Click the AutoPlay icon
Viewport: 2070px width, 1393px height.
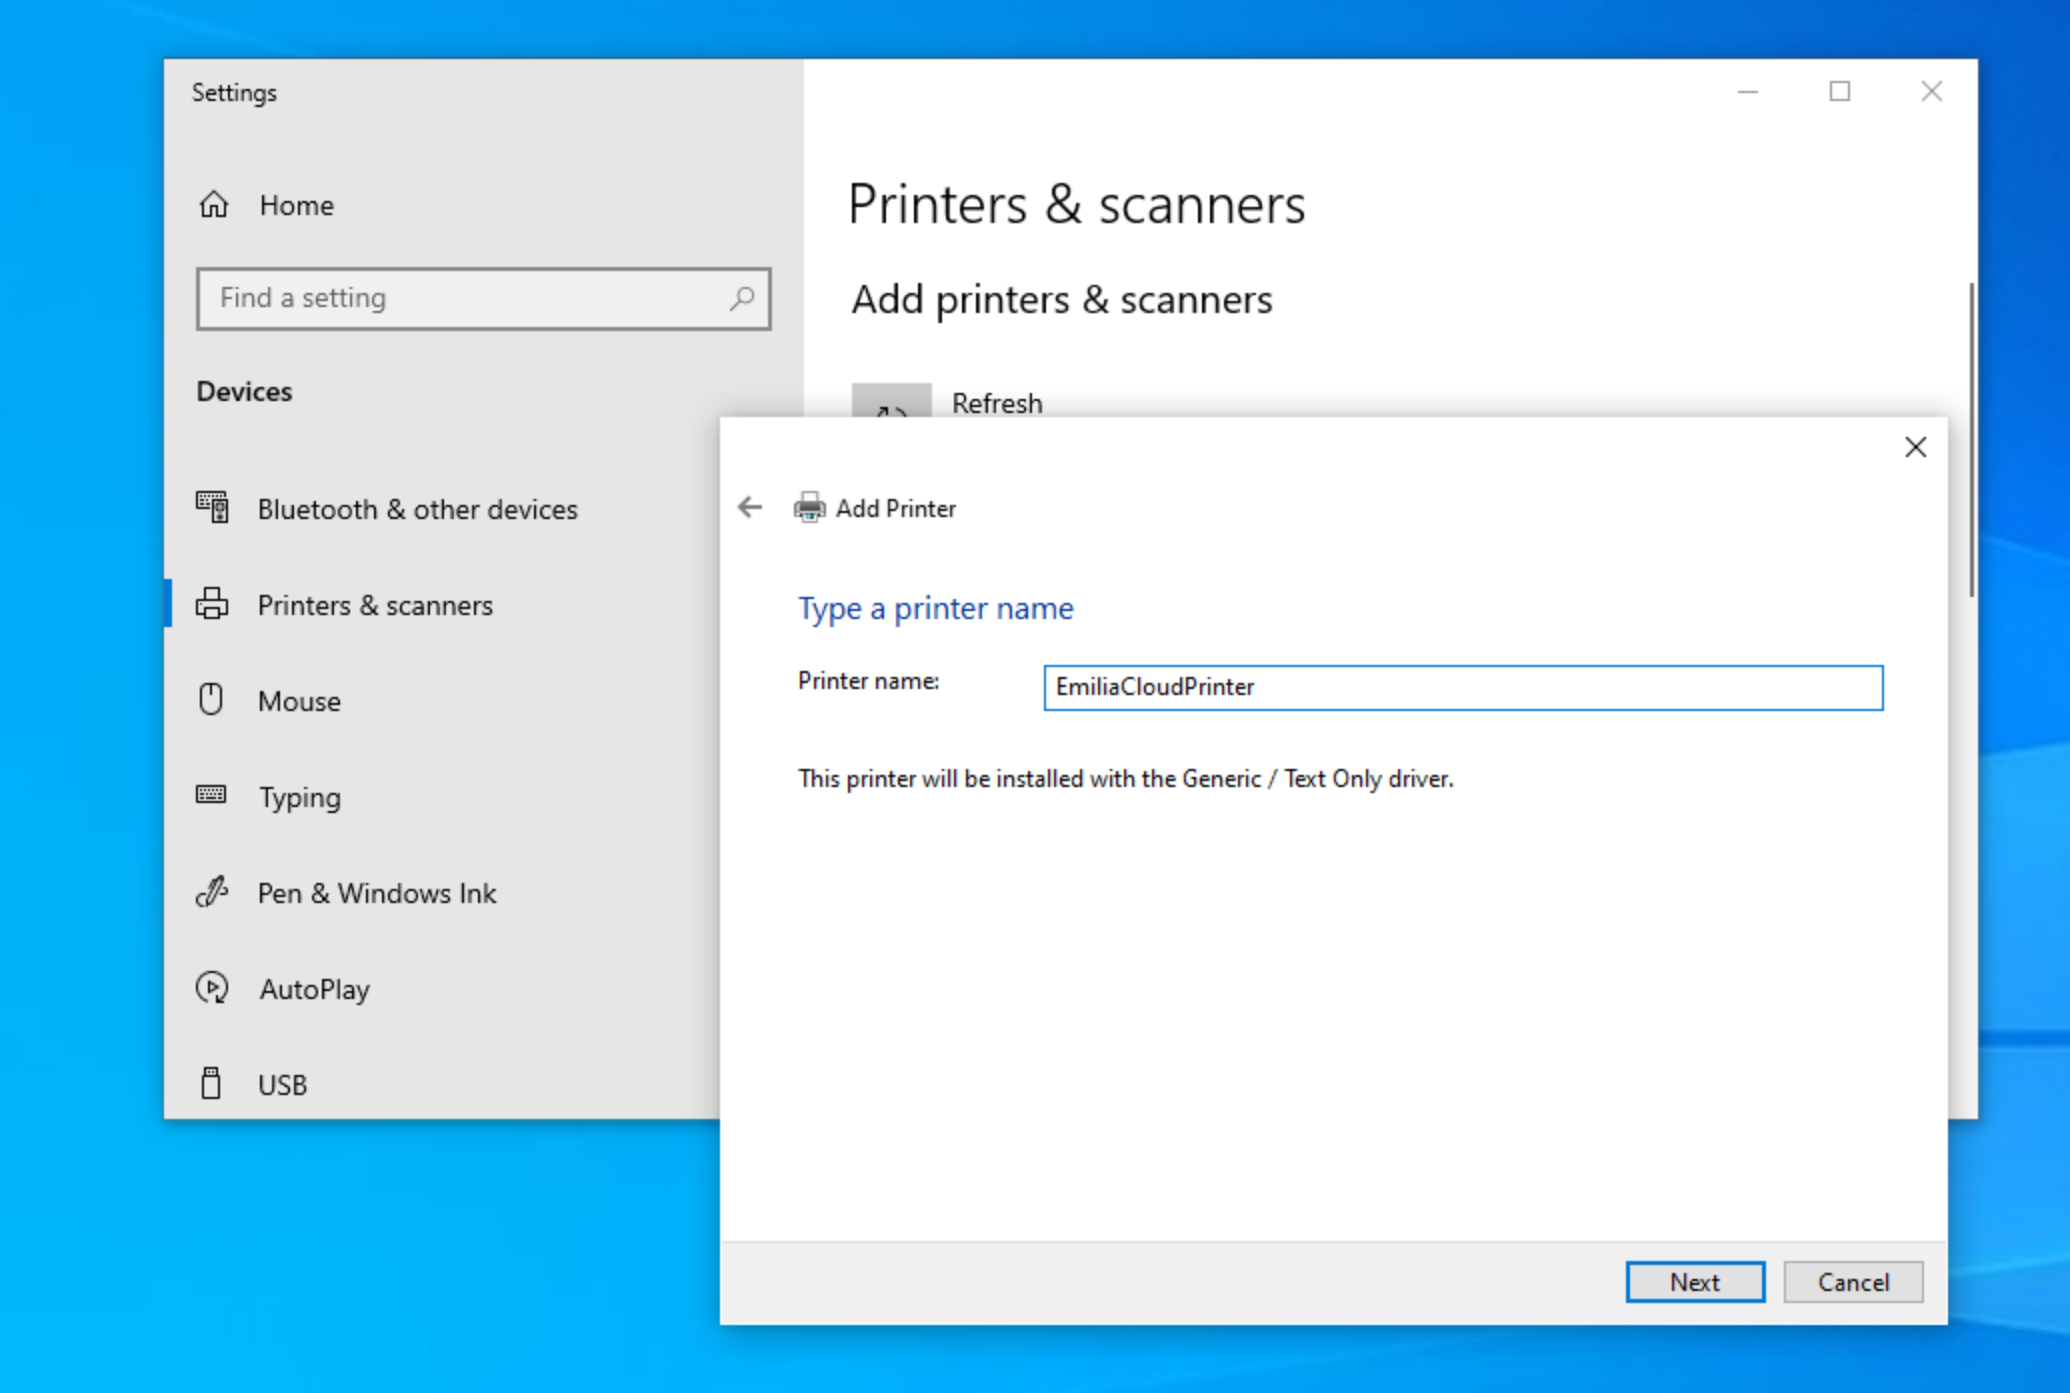click(212, 988)
